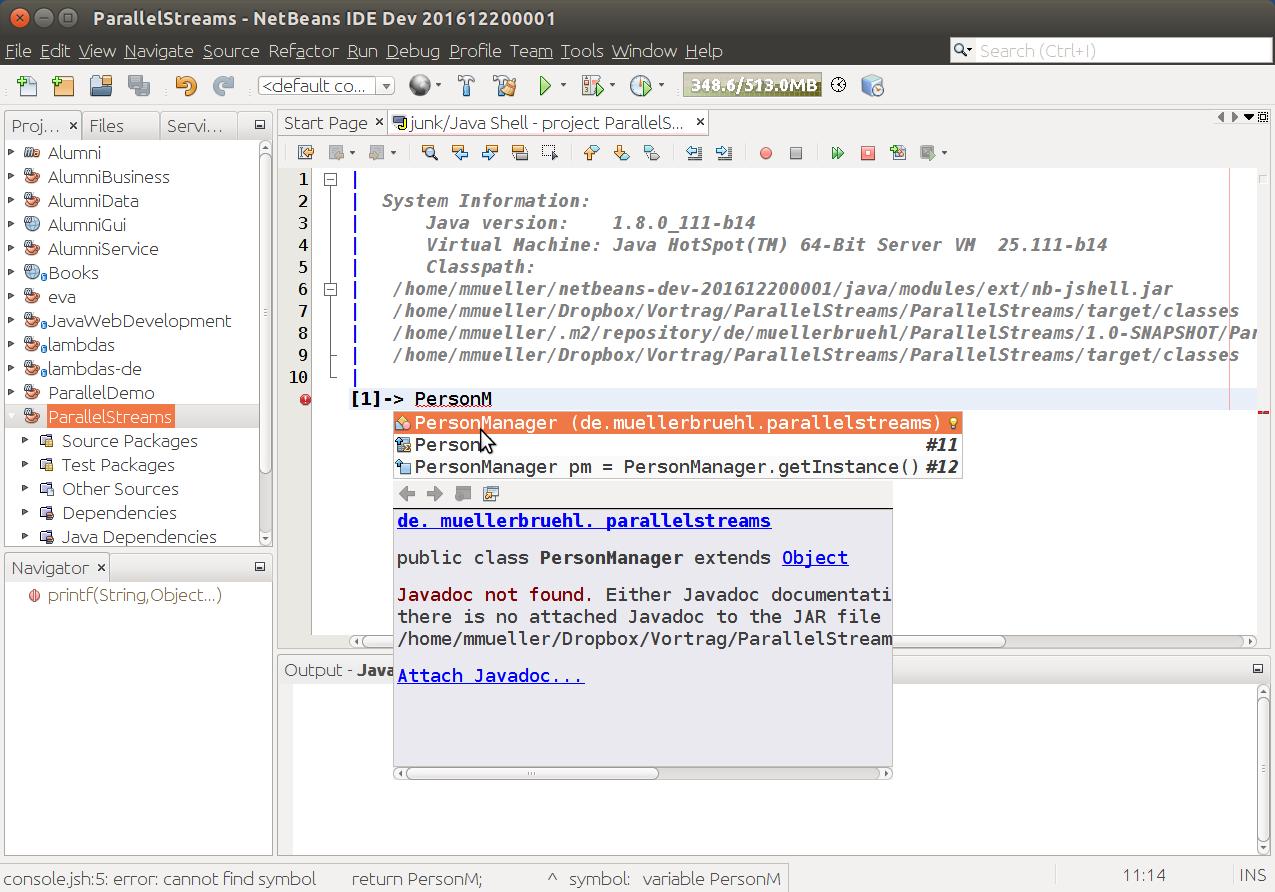Click the Open Project icon
Screen dimensions: 1275x892
pyautogui.click(x=100, y=86)
